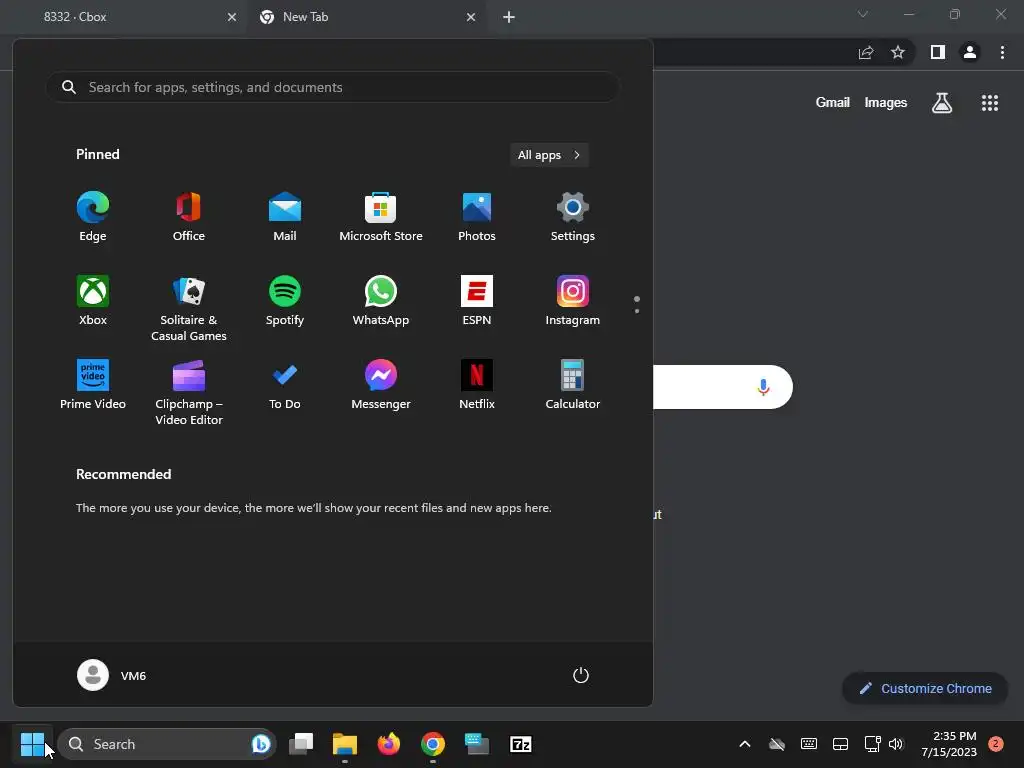Toggle the Chrome side panel
This screenshot has height=768, width=1024.
pos(938,52)
